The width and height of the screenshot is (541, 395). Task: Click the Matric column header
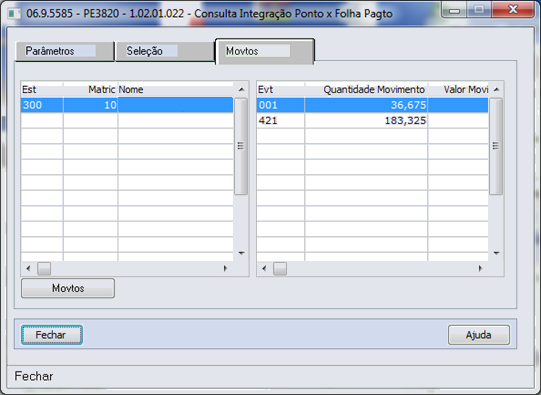tap(91, 89)
